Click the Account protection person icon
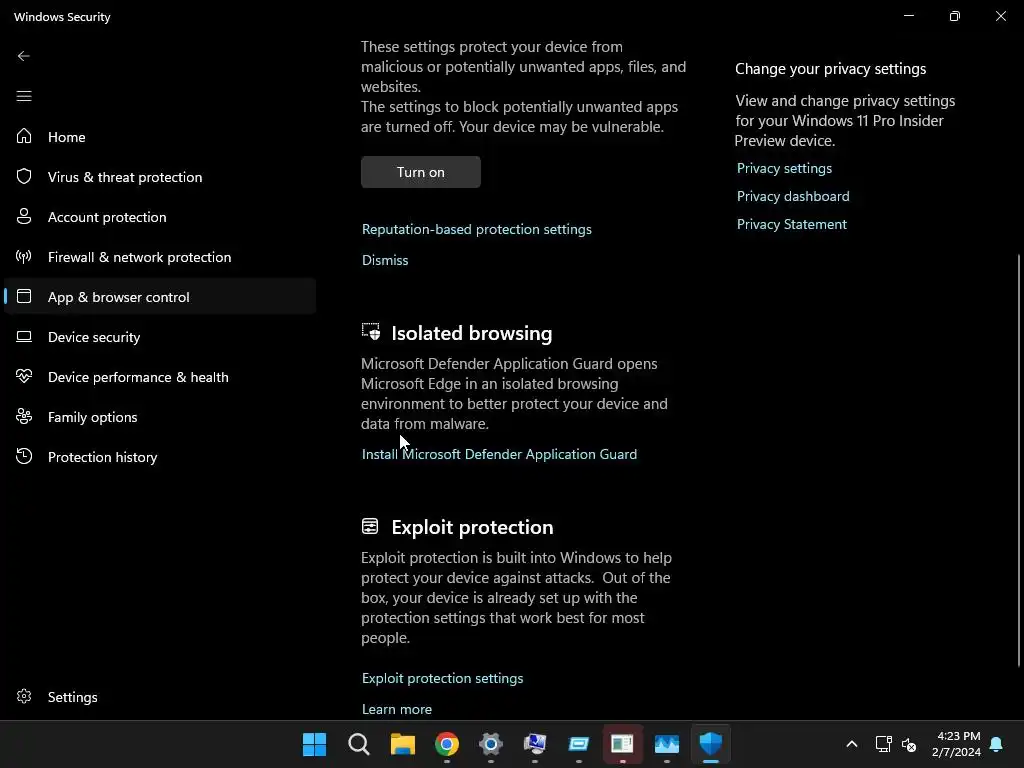The width and height of the screenshot is (1024, 768). [24, 216]
